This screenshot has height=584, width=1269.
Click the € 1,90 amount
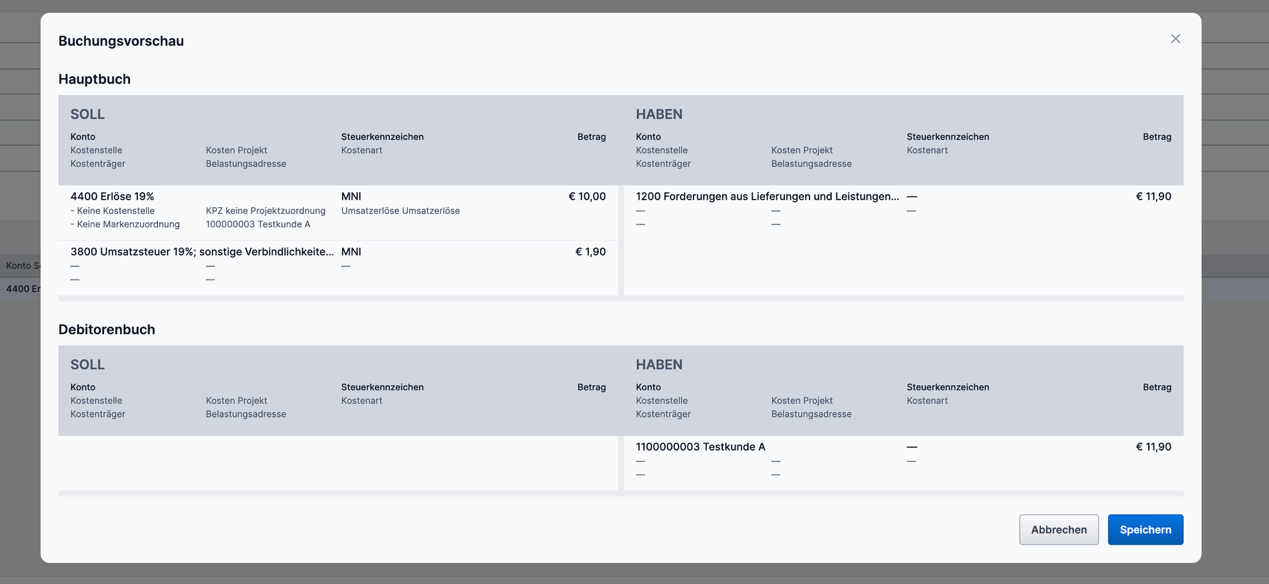tap(590, 252)
